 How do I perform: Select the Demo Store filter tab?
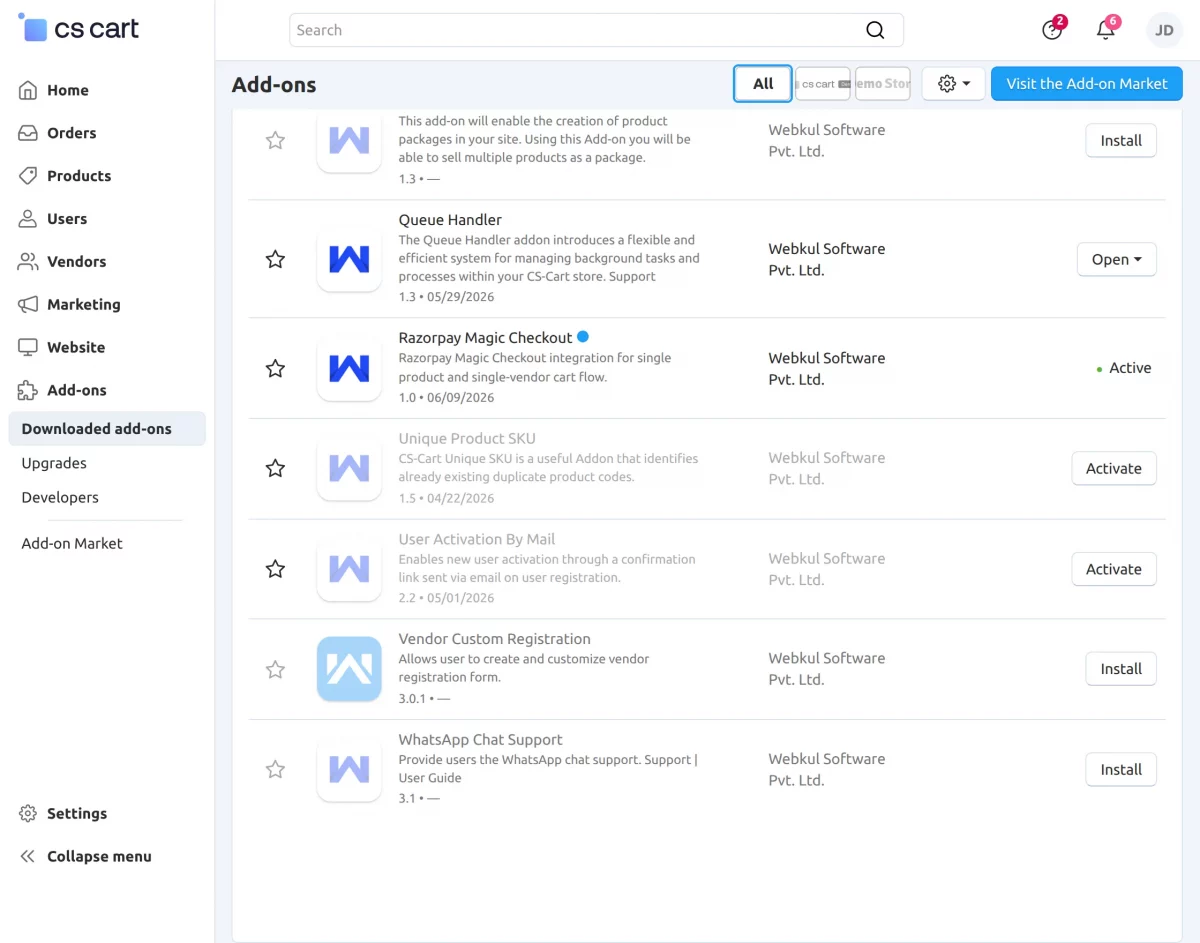[883, 84]
